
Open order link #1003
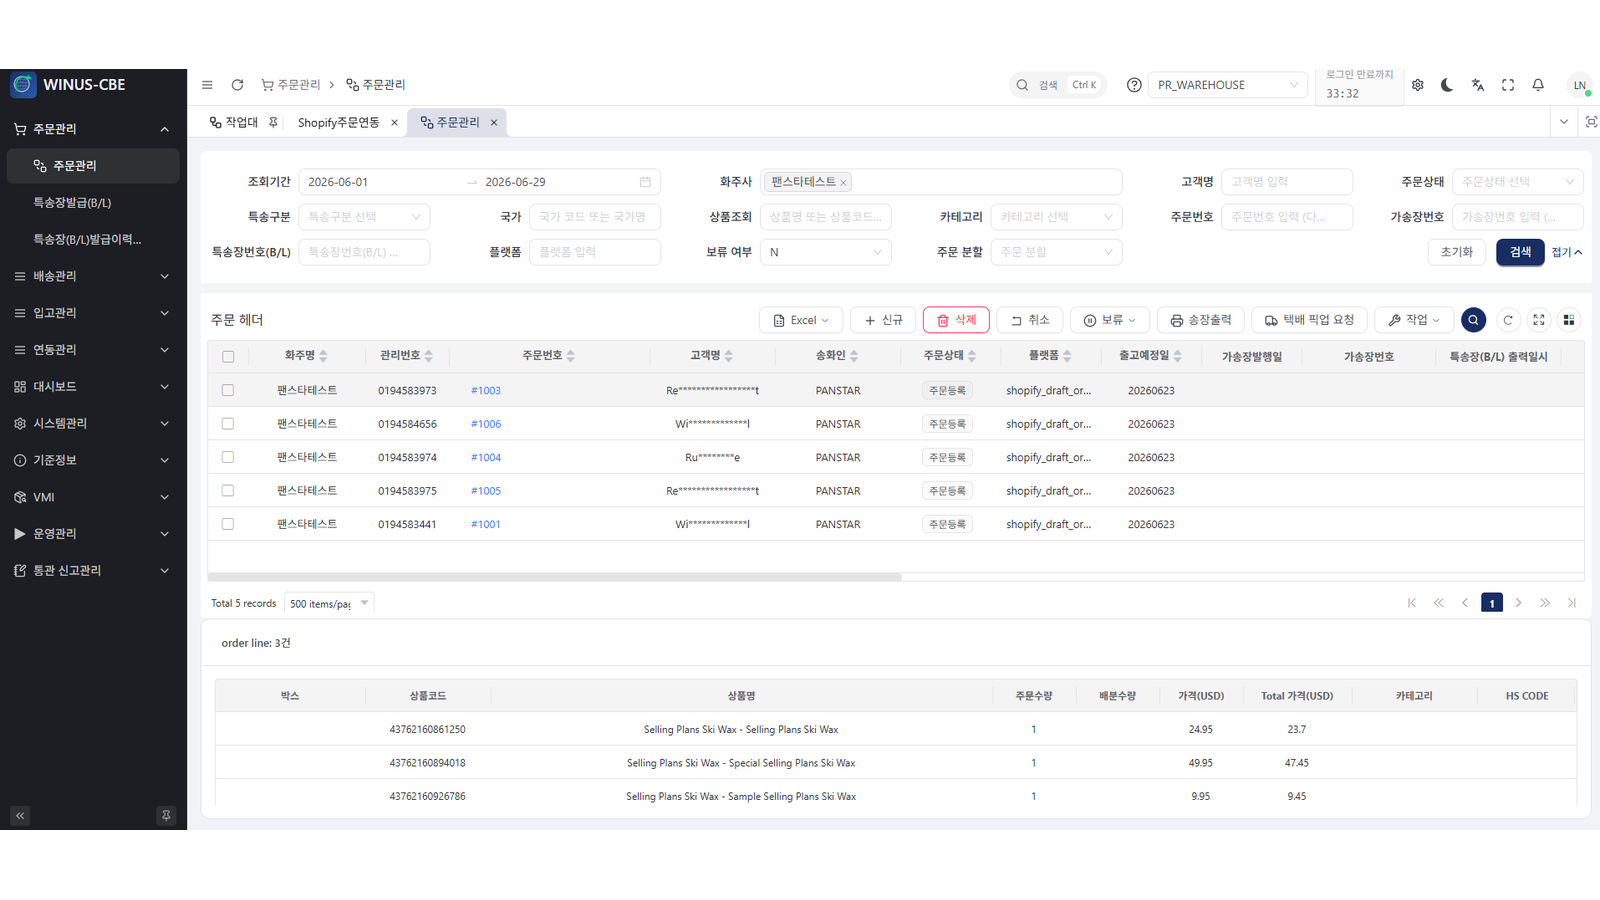pos(486,391)
